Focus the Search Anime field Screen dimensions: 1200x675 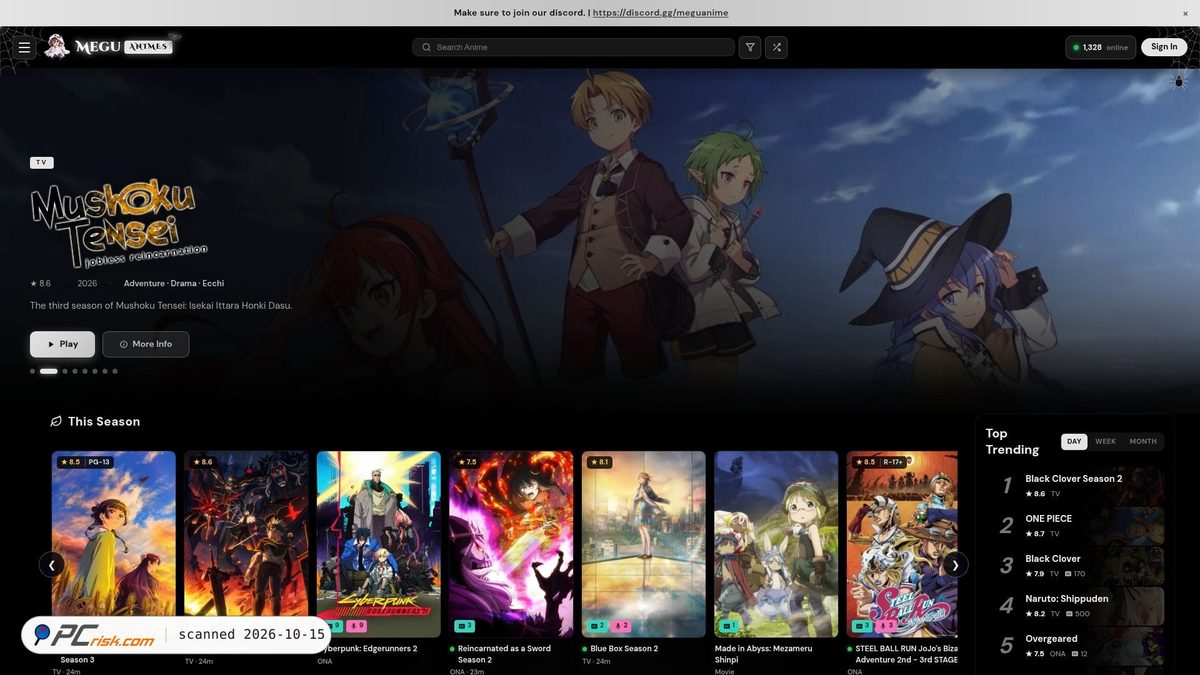click(x=573, y=47)
